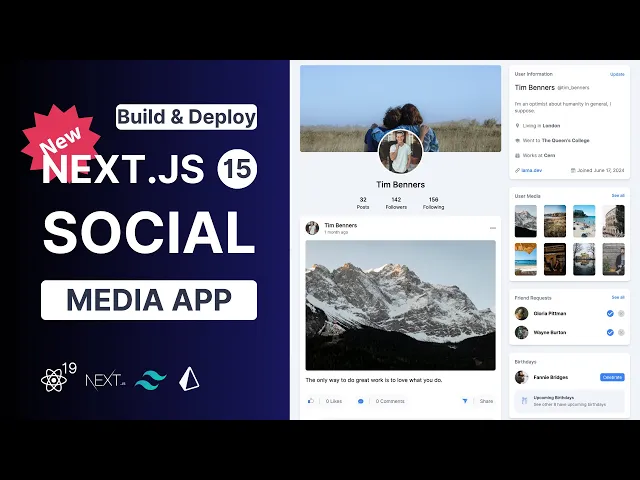This screenshot has height=480, width=640.
Task: Click the Share label on the post
Action: coord(486,401)
